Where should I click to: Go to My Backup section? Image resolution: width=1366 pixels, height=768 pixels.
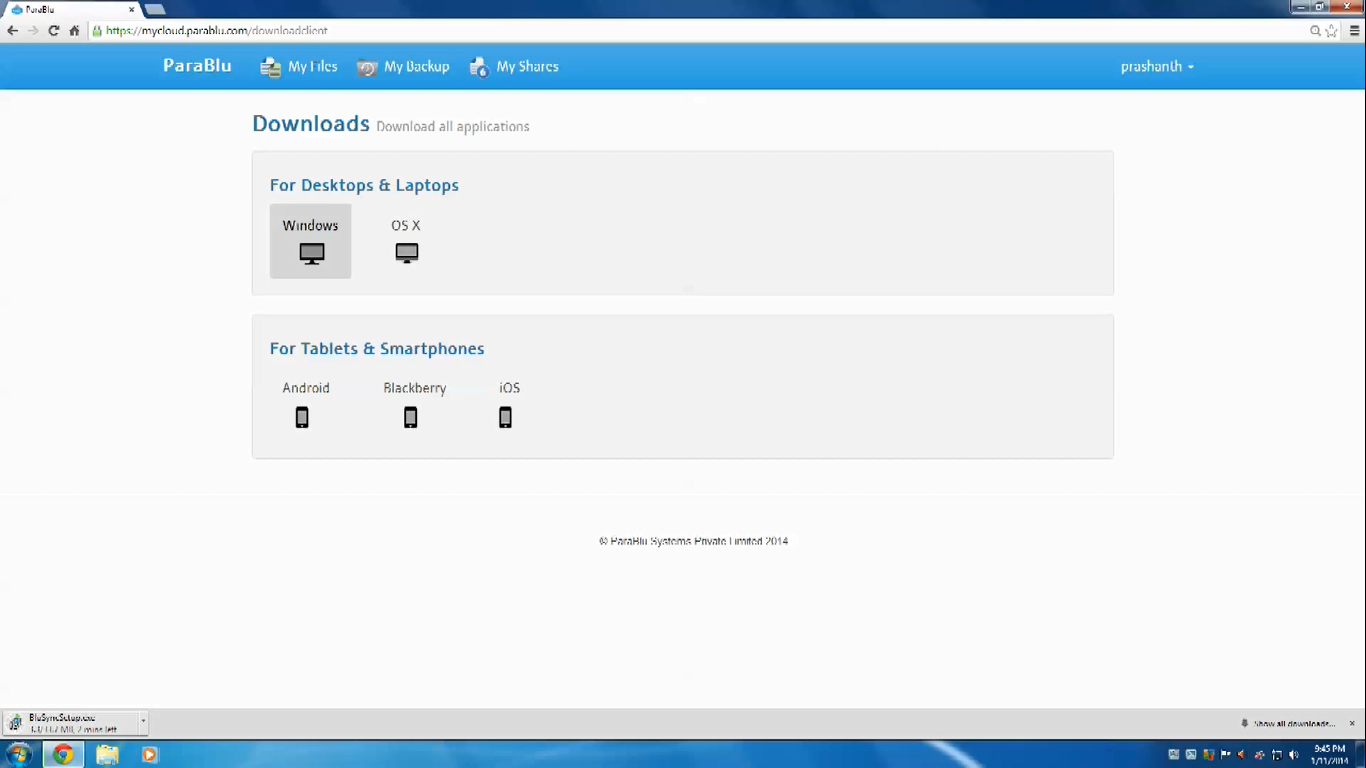click(x=403, y=67)
